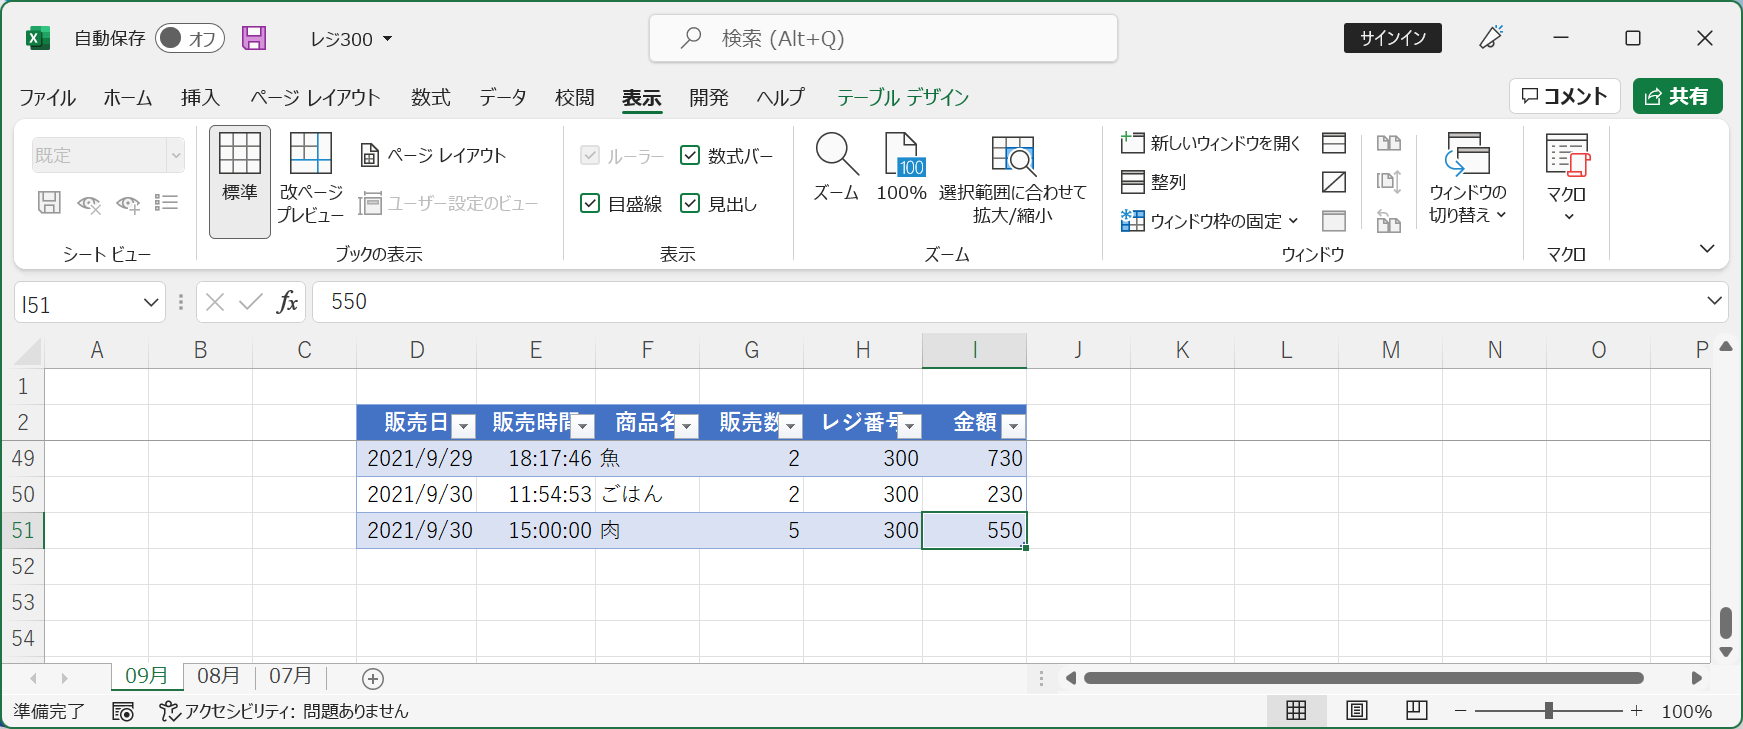
Task: Click the コメント comments button
Action: coord(1565,96)
